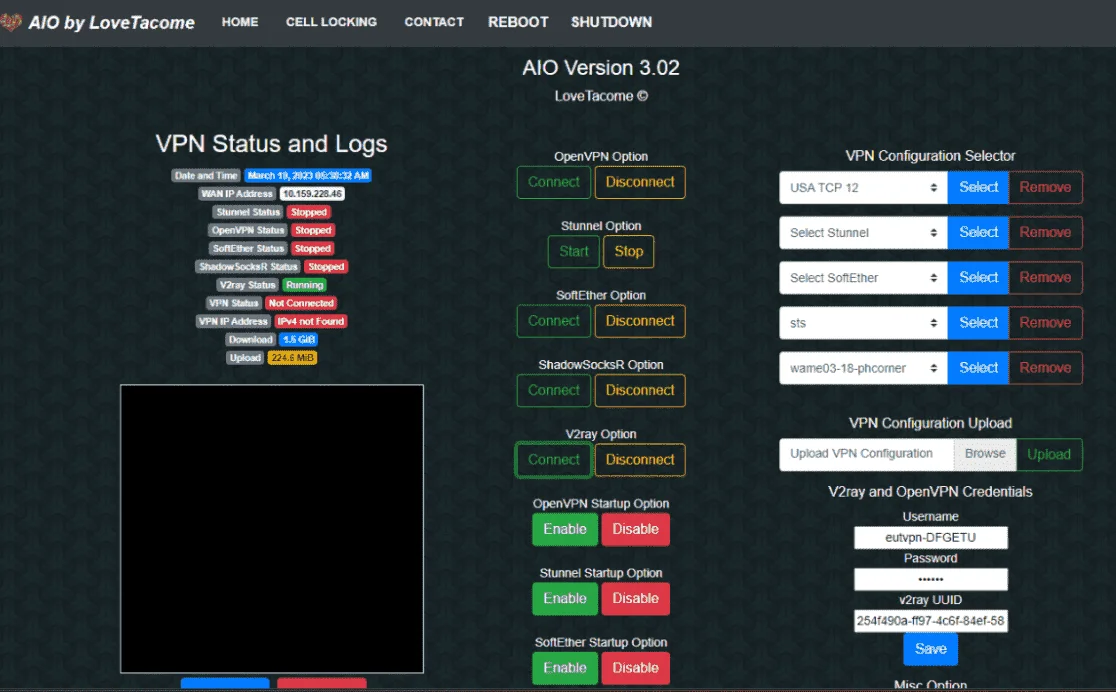This screenshot has width=1116, height=692.
Task: Click the ShadowSocksR Status Stopped badge
Action: pos(326,267)
